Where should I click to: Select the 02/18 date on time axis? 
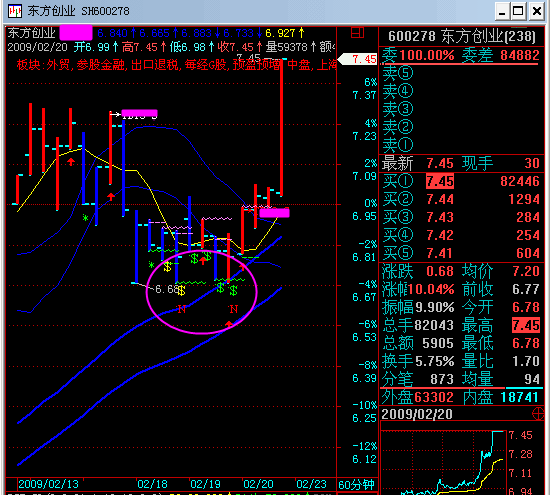(x=152, y=484)
